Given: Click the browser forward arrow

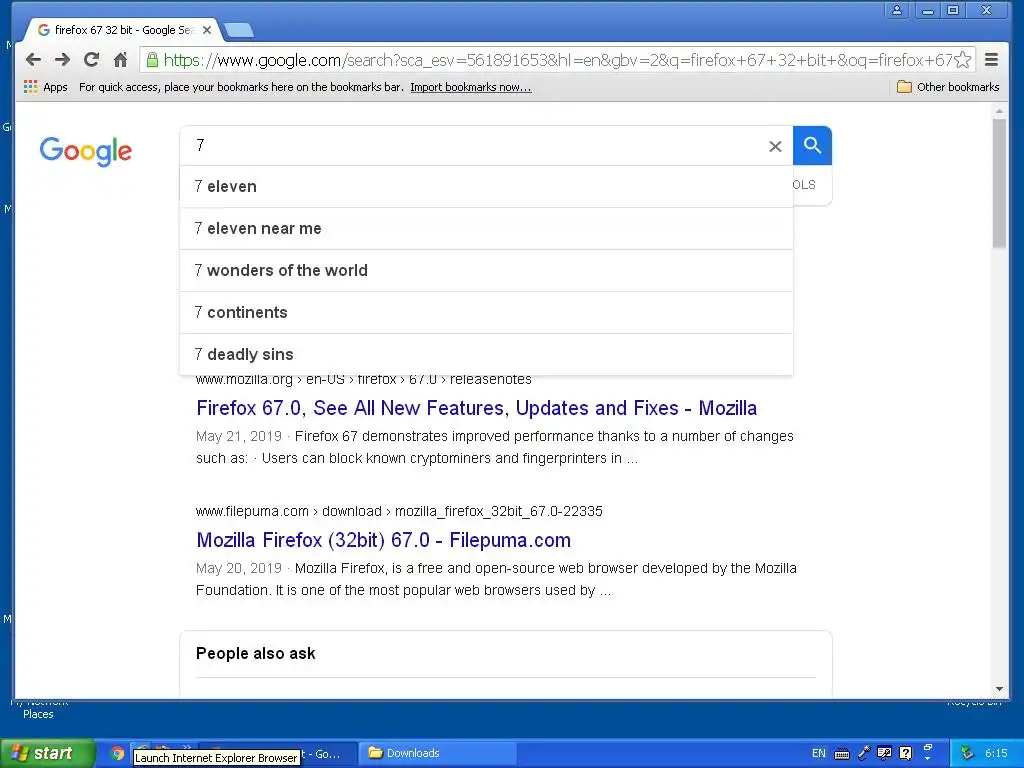Looking at the screenshot, I should [63, 60].
